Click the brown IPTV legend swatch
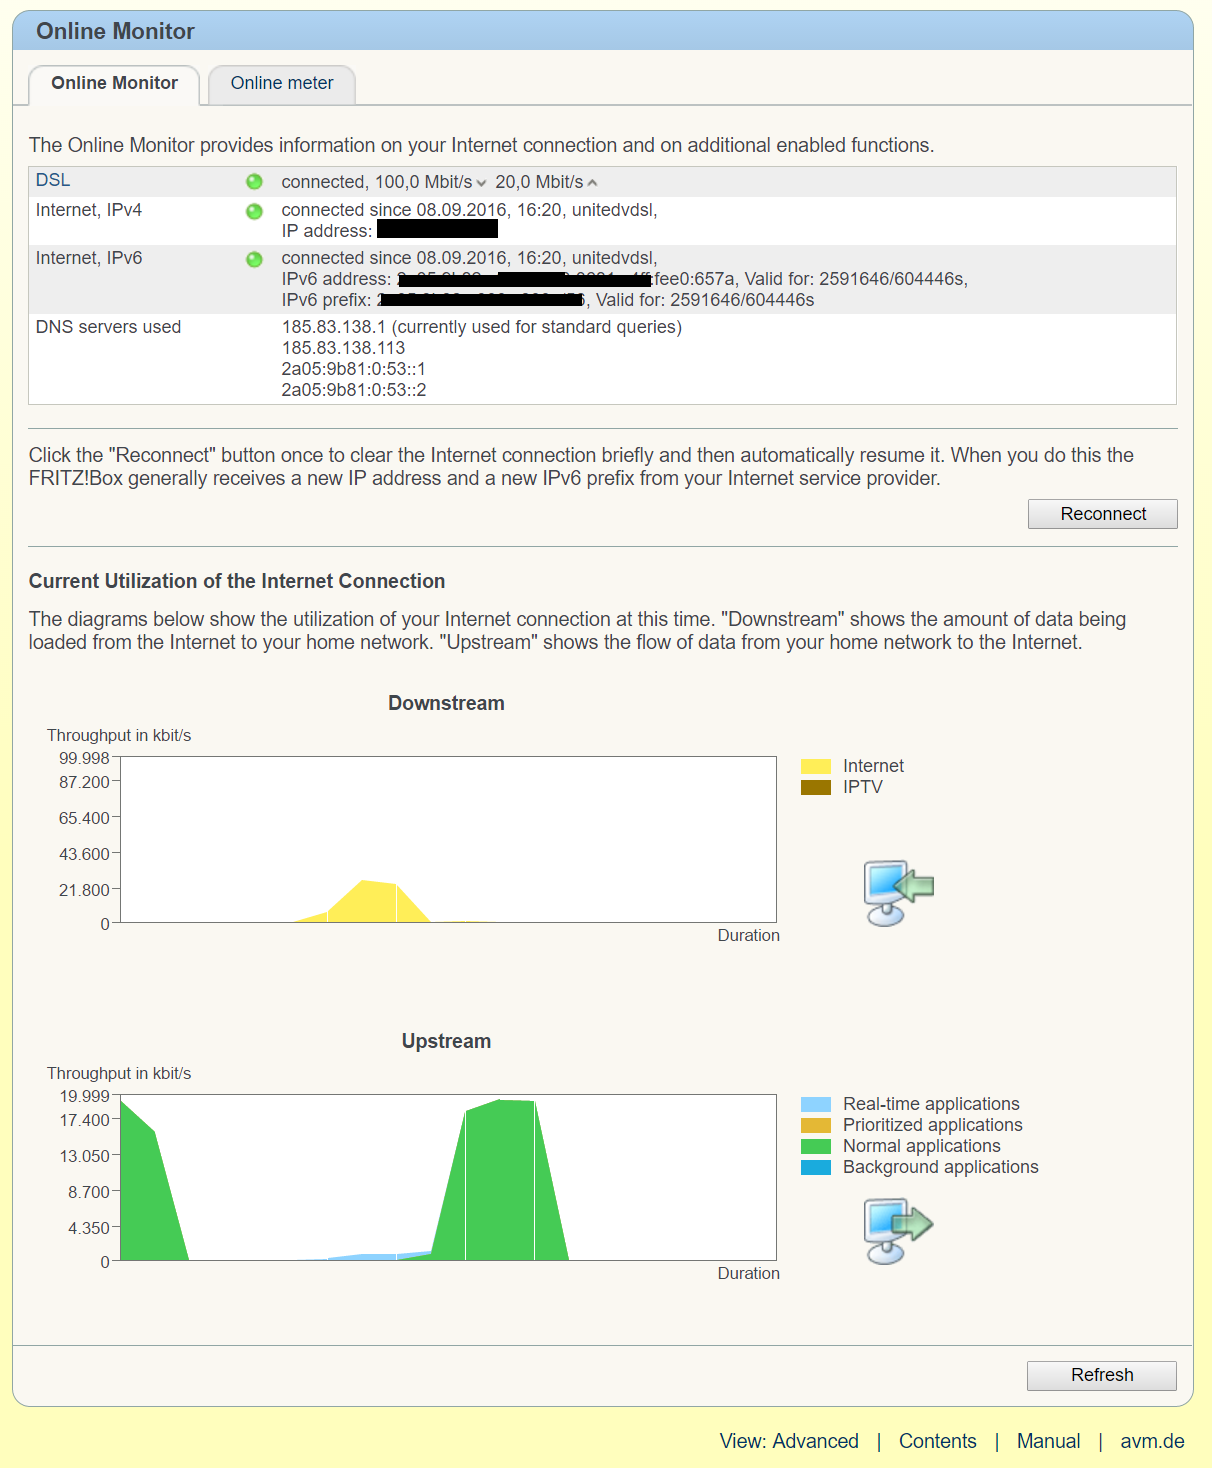Viewport: 1212px width, 1468px height. [816, 788]
